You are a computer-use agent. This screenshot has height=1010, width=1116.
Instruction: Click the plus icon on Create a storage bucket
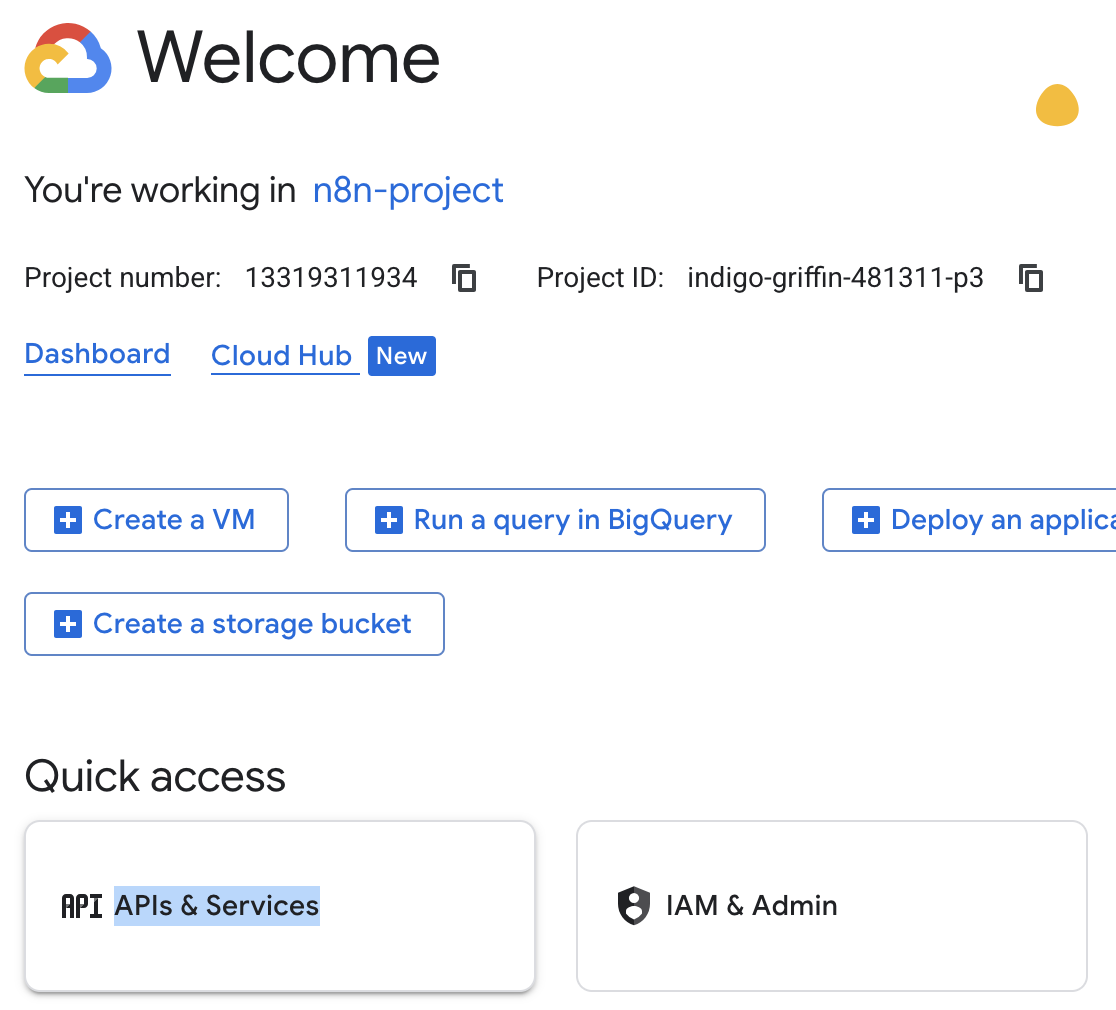point(67,624)
